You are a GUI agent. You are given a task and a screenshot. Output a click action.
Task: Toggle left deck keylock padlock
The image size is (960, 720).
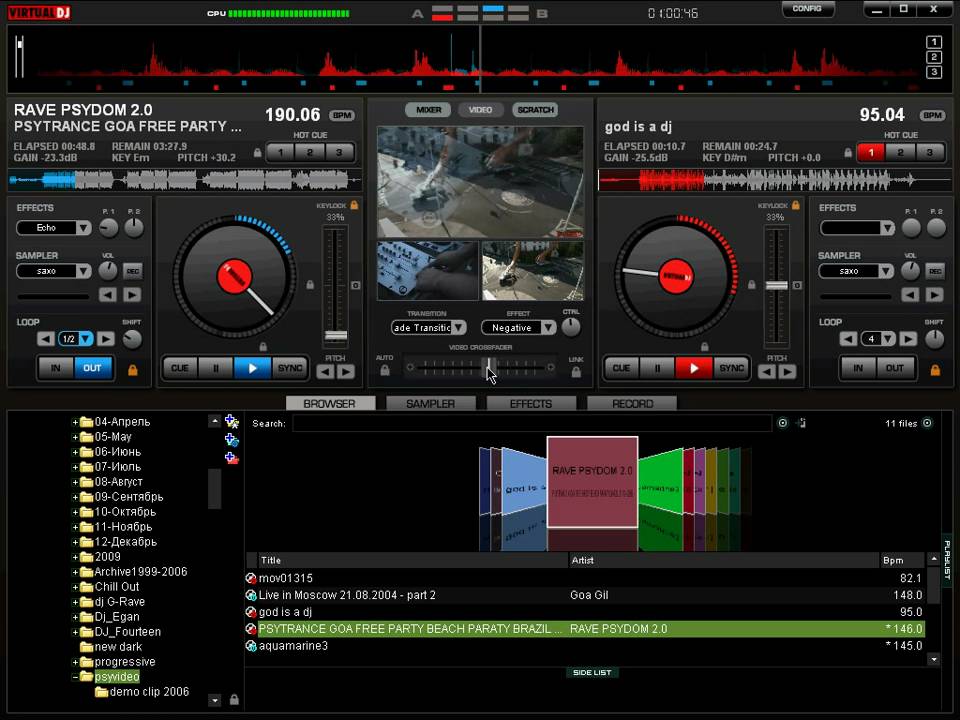[x=354, y=205]
